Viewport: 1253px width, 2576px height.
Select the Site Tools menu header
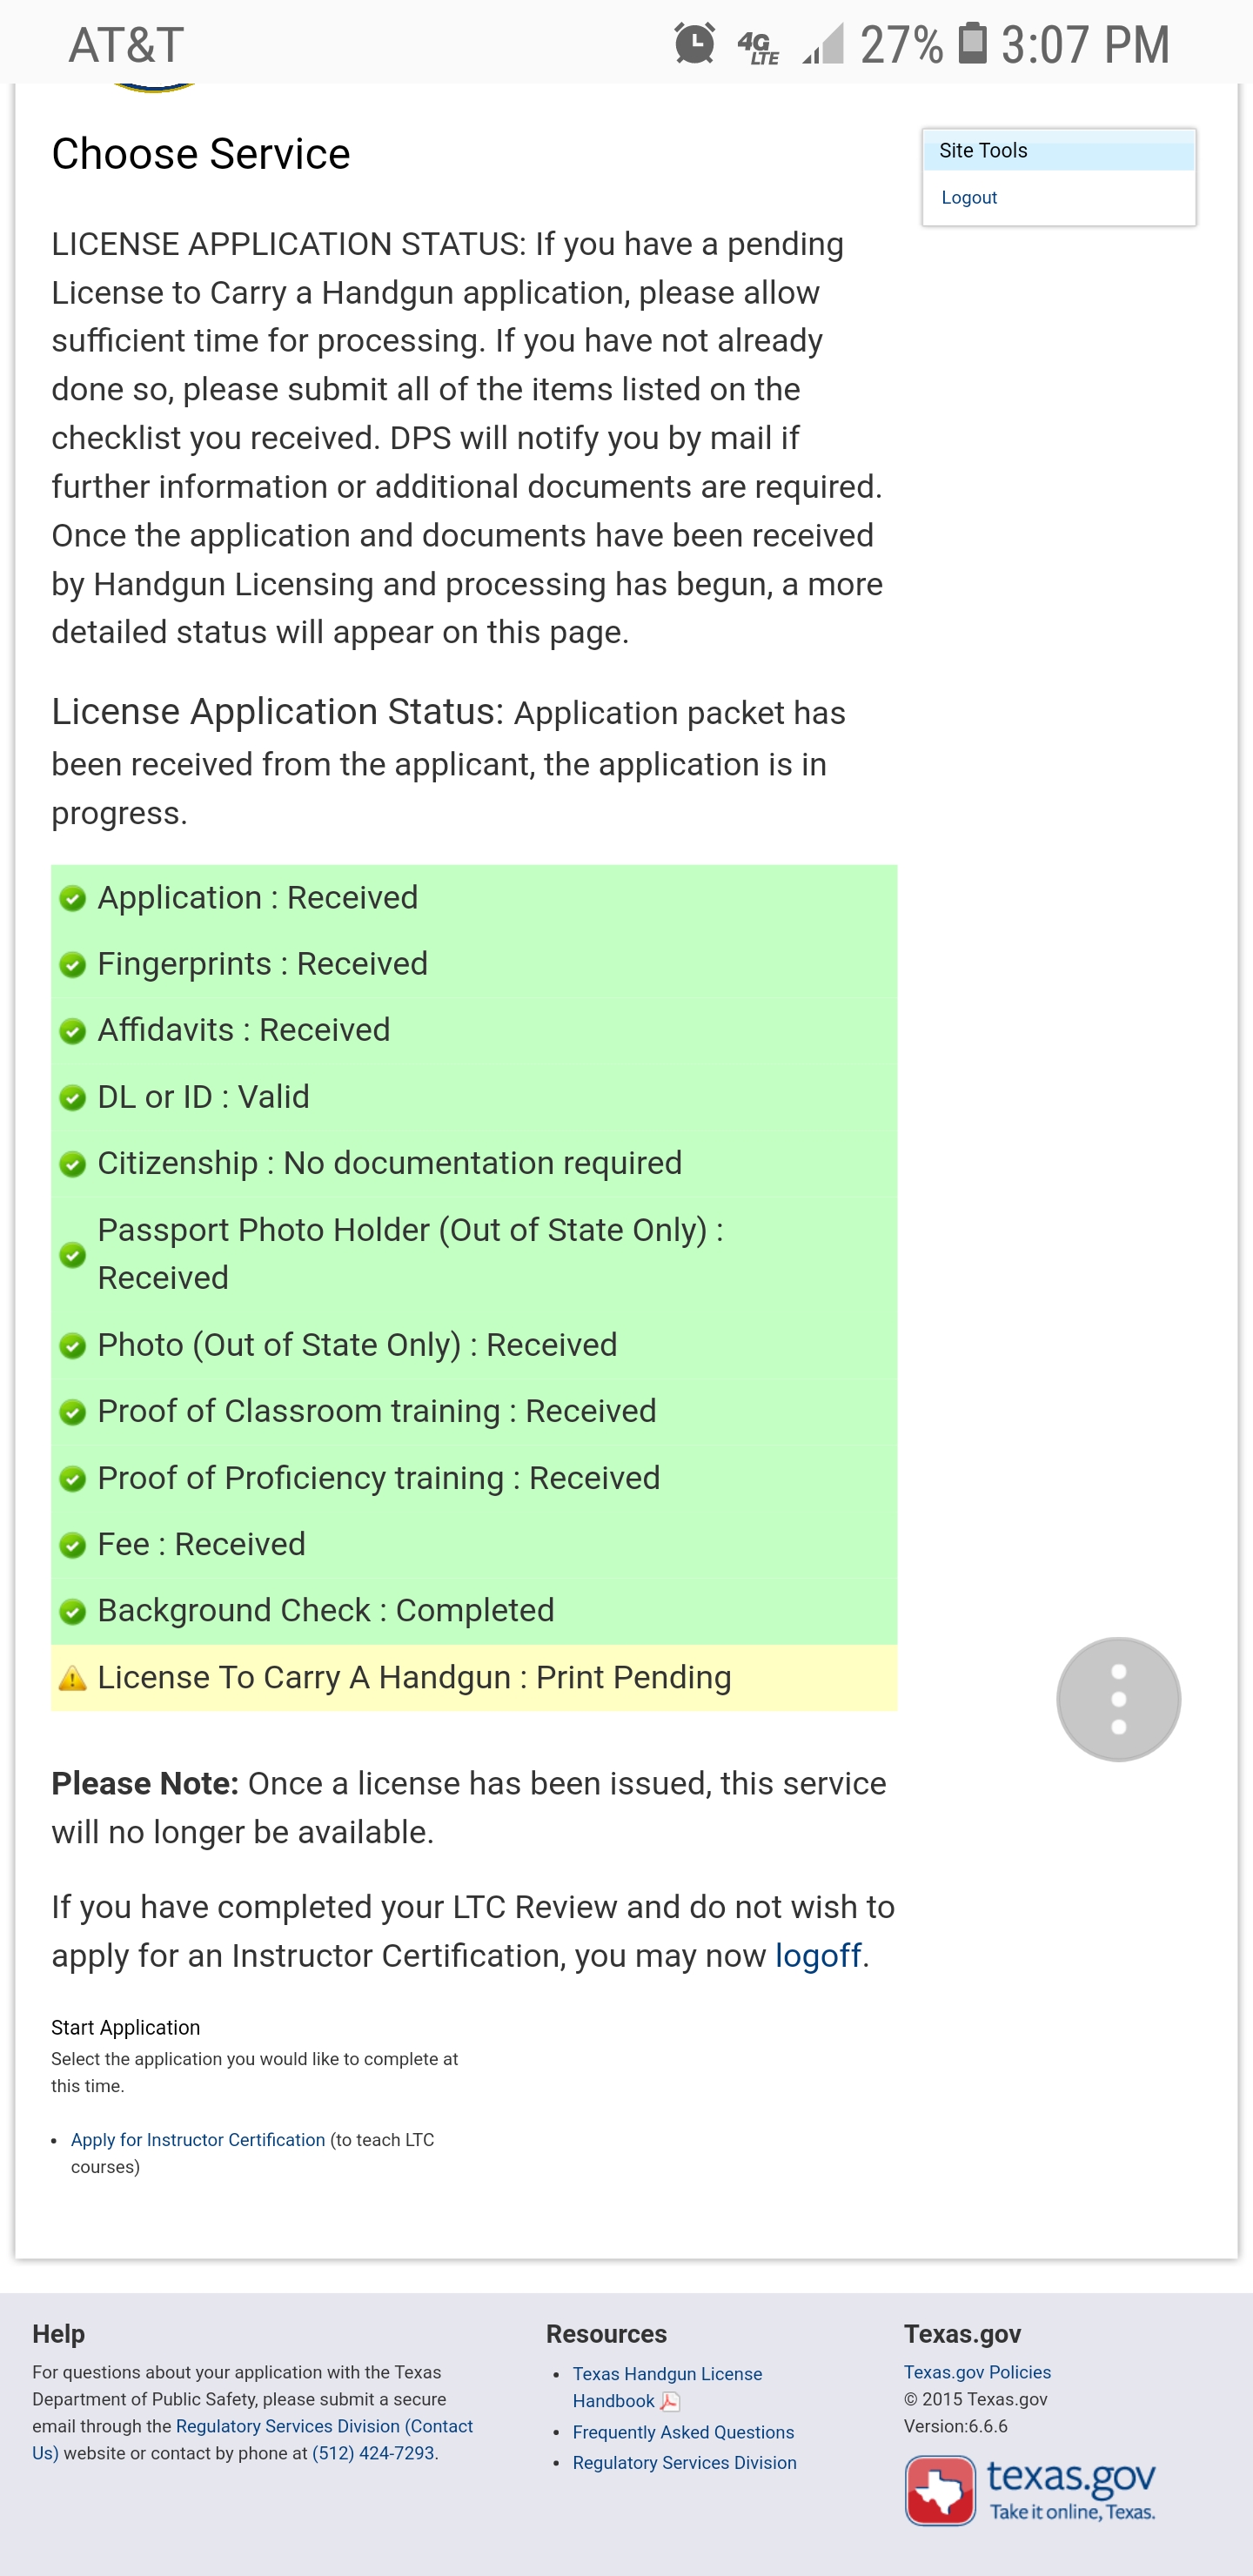point(1058,151)
